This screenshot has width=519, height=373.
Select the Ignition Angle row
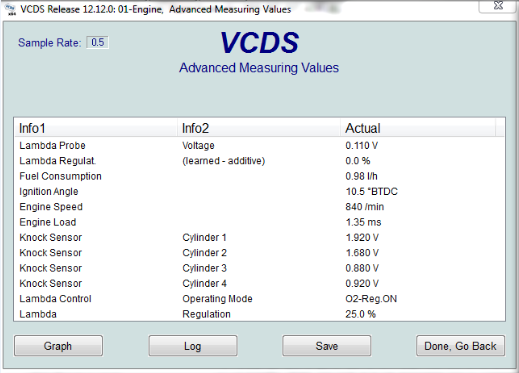tap(259, 191)
